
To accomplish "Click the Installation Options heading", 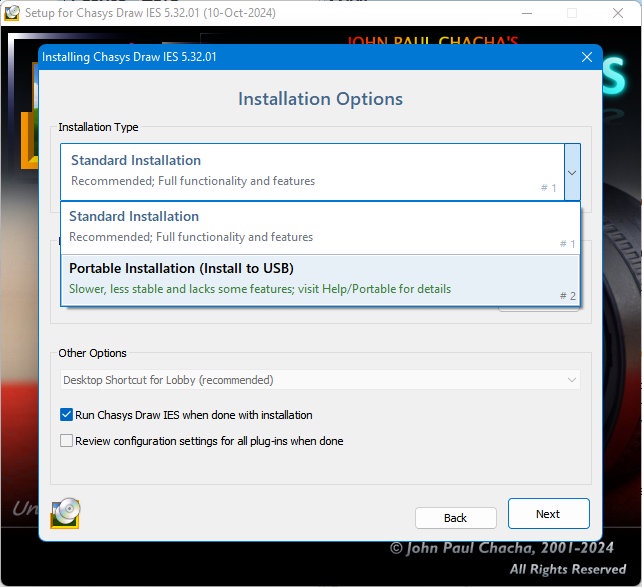I will coord(321,99).
